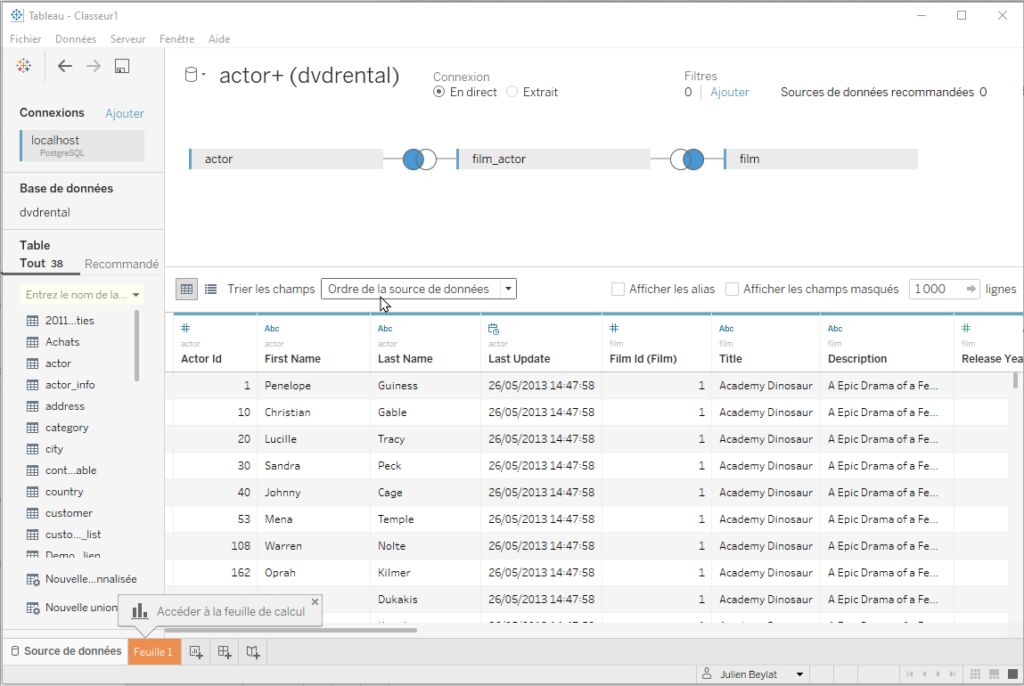1024x686 pixels.
Task: Apply row count with the arrow button
Action: 971,289
